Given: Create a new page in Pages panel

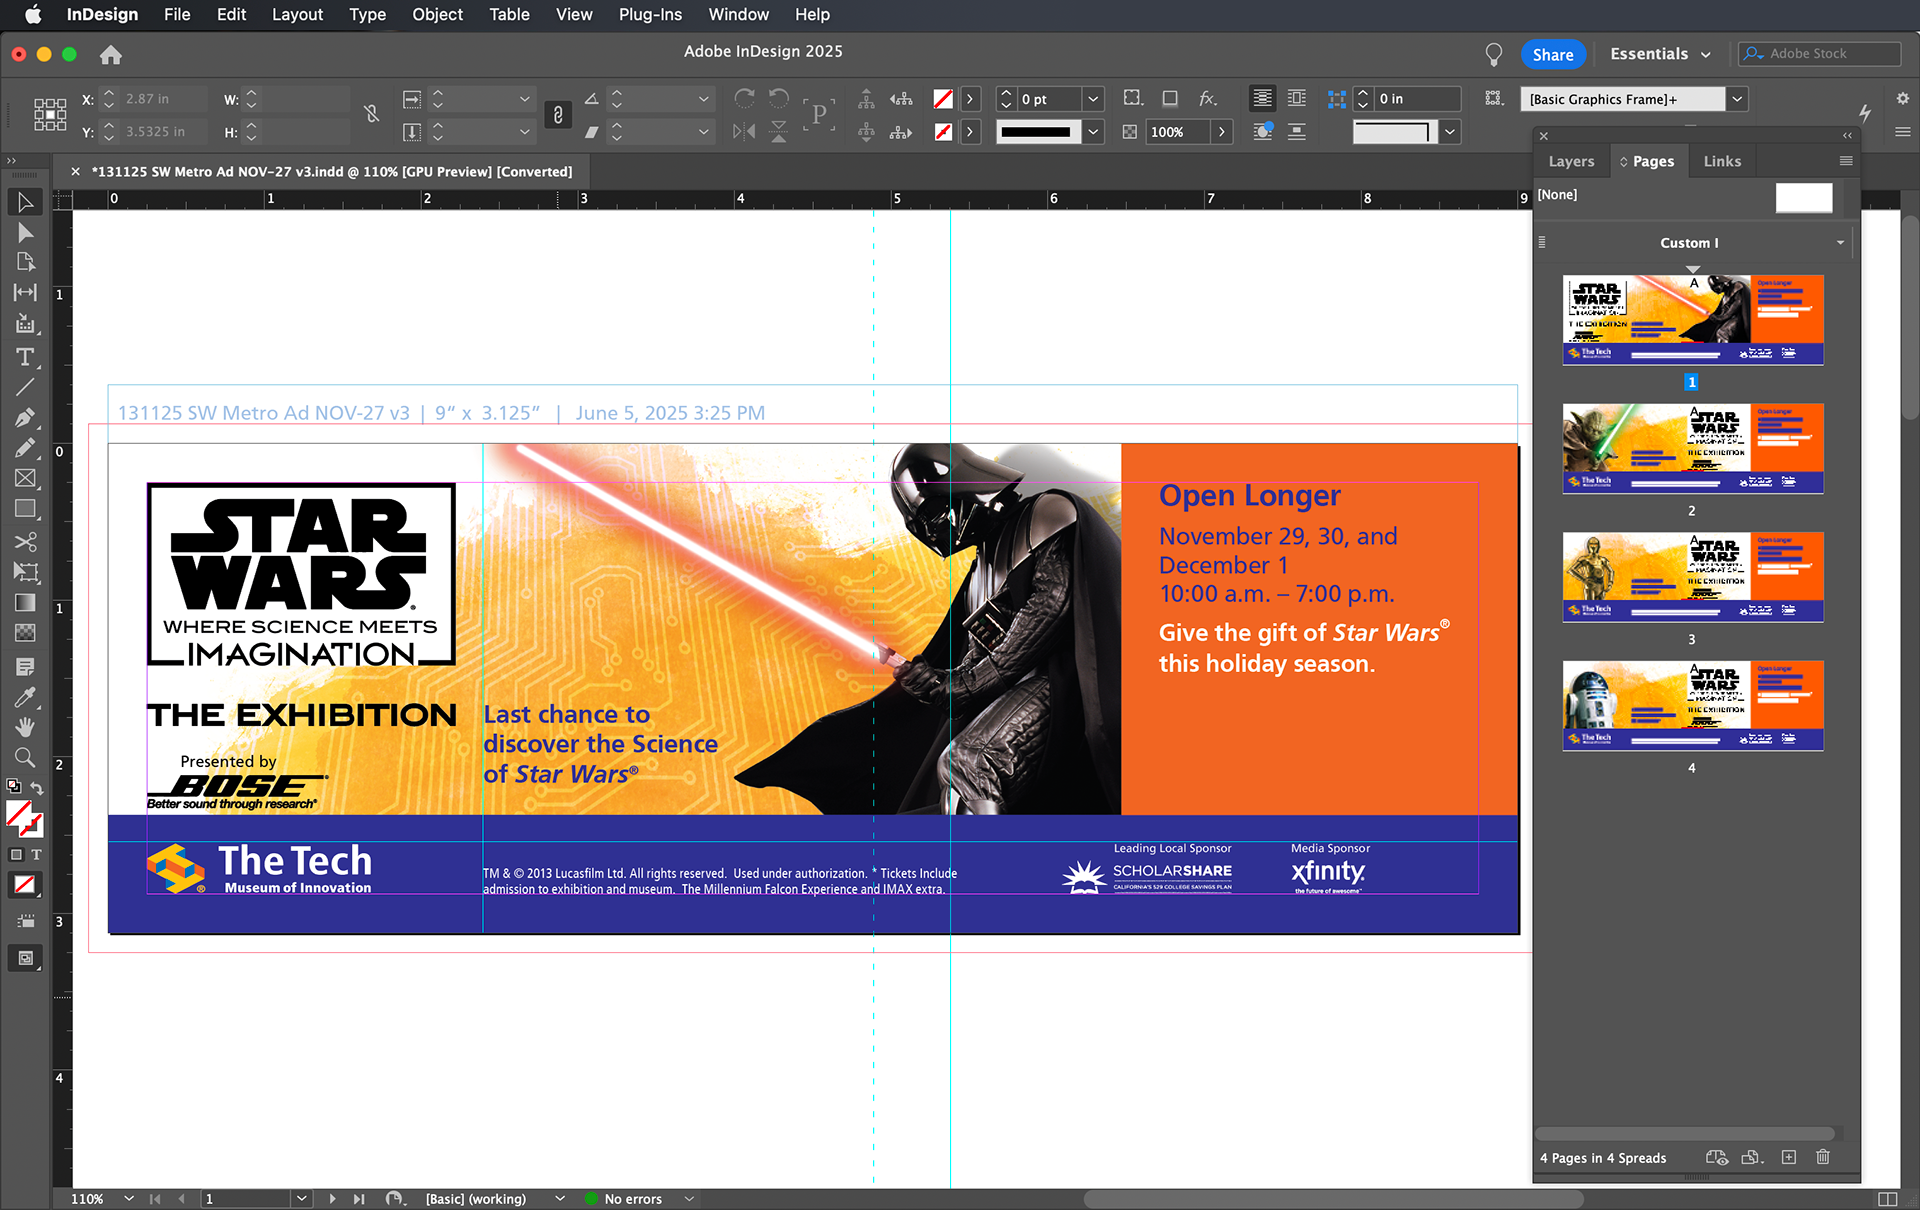Looking at the screenshot, I should click(1789, 1157).
